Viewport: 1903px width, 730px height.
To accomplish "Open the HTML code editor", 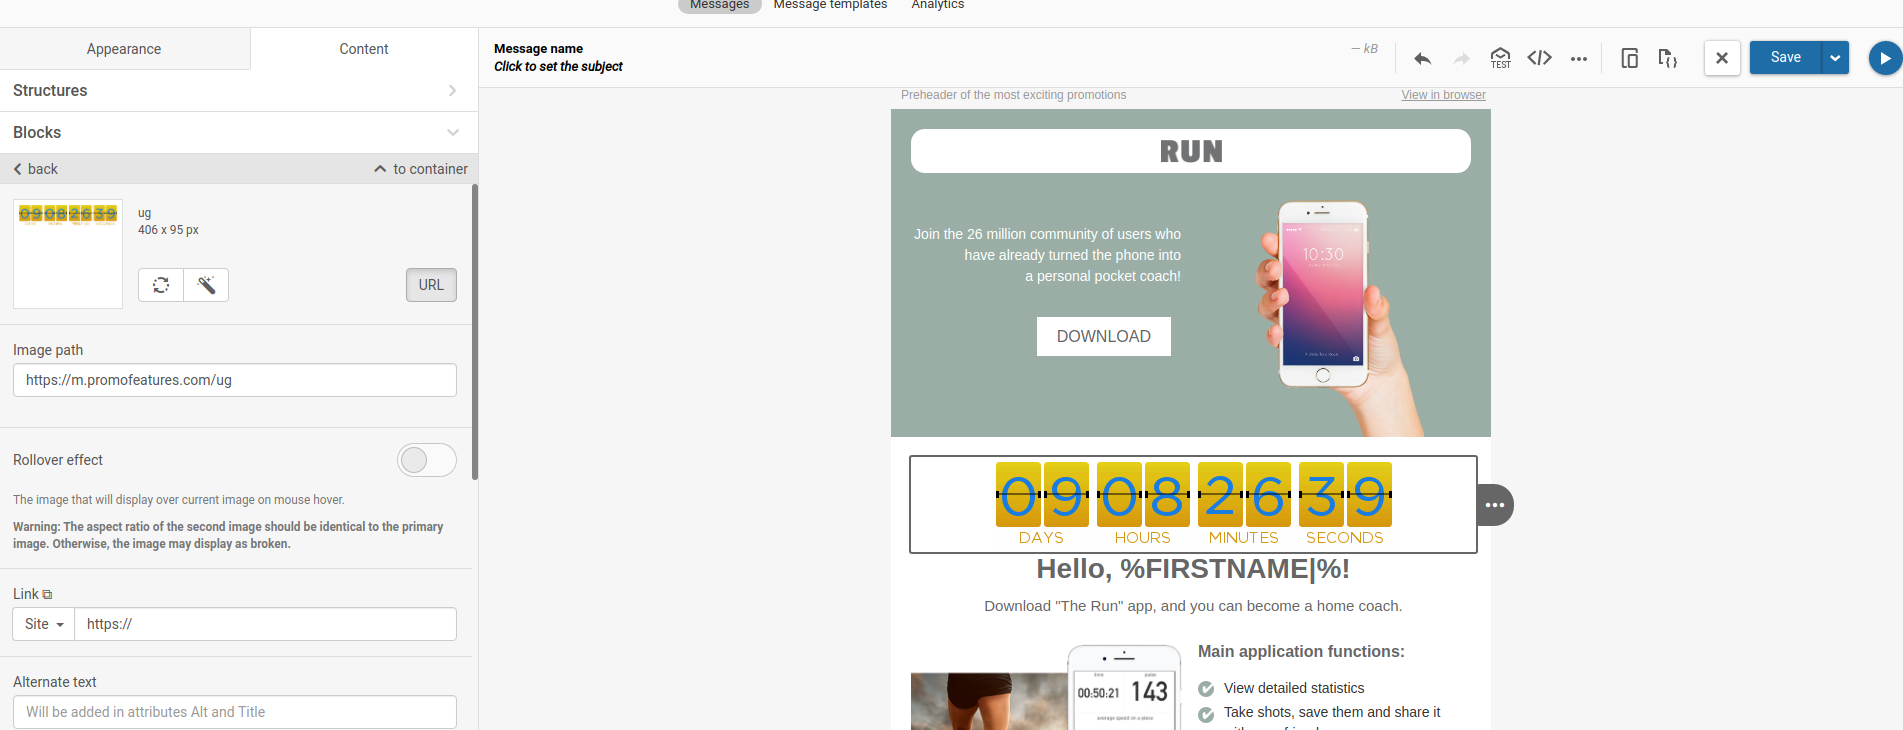I will 1539,58.
